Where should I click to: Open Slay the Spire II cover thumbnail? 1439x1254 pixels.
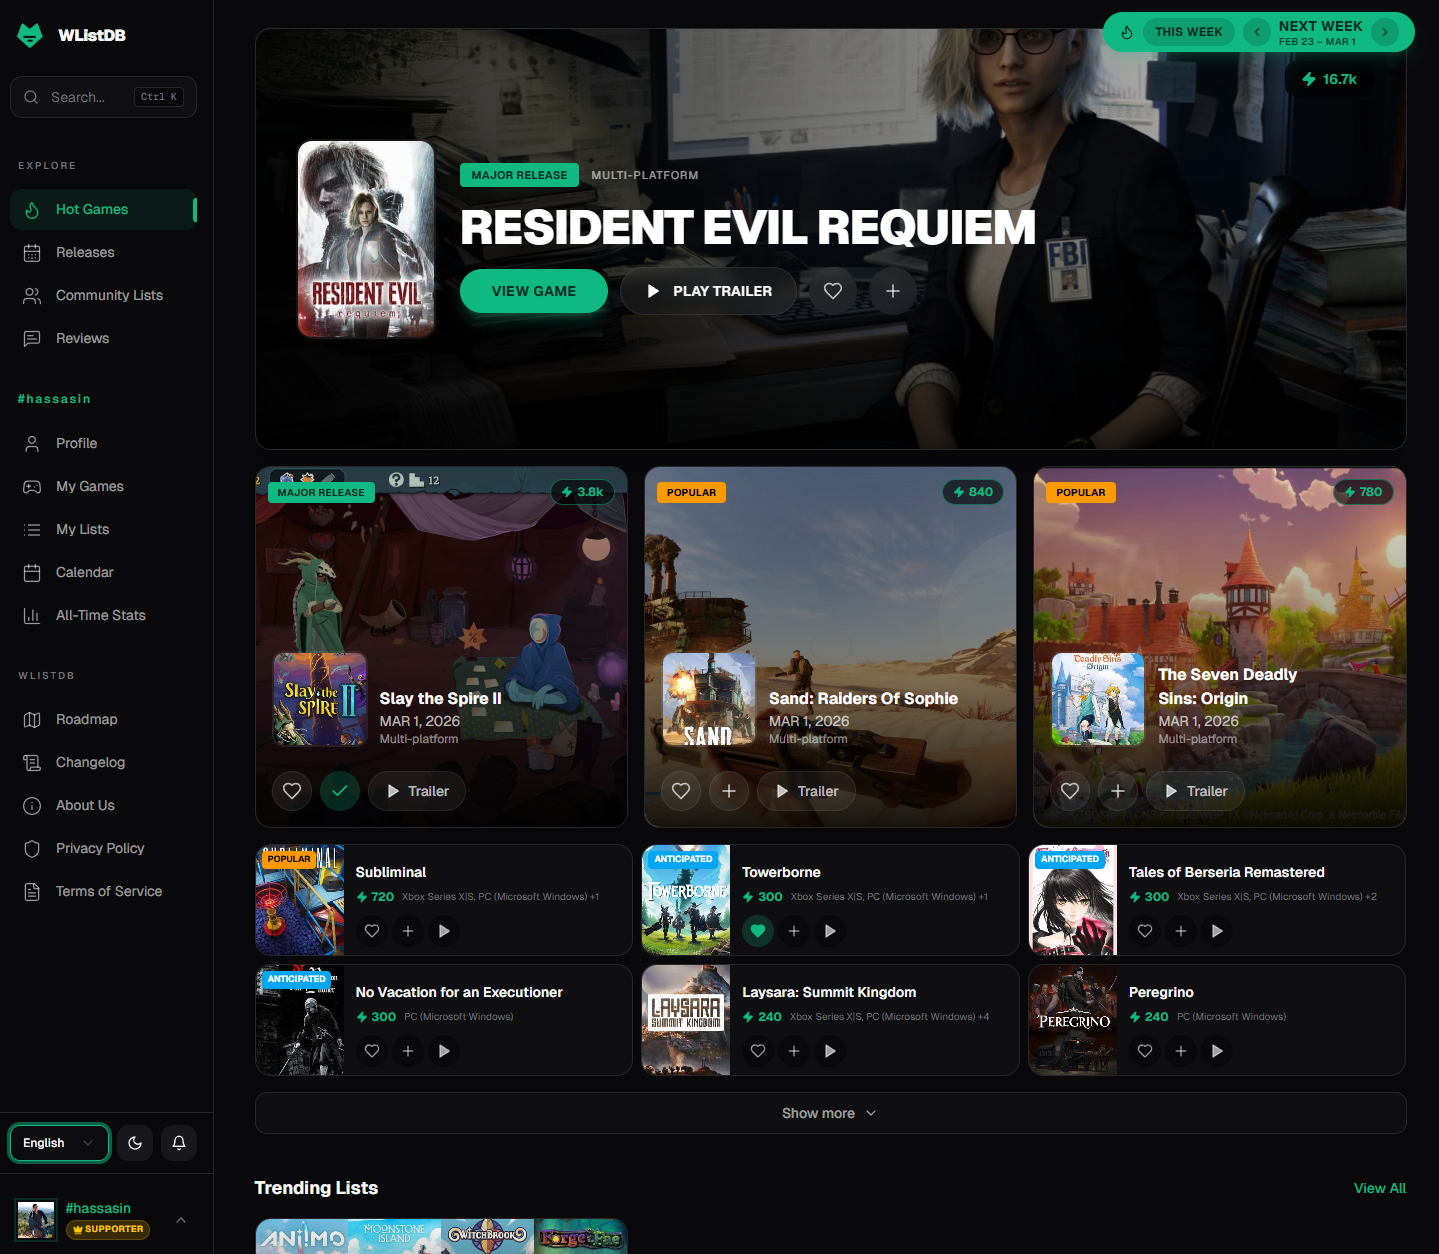pyautogui.click(x=320, y=699)
